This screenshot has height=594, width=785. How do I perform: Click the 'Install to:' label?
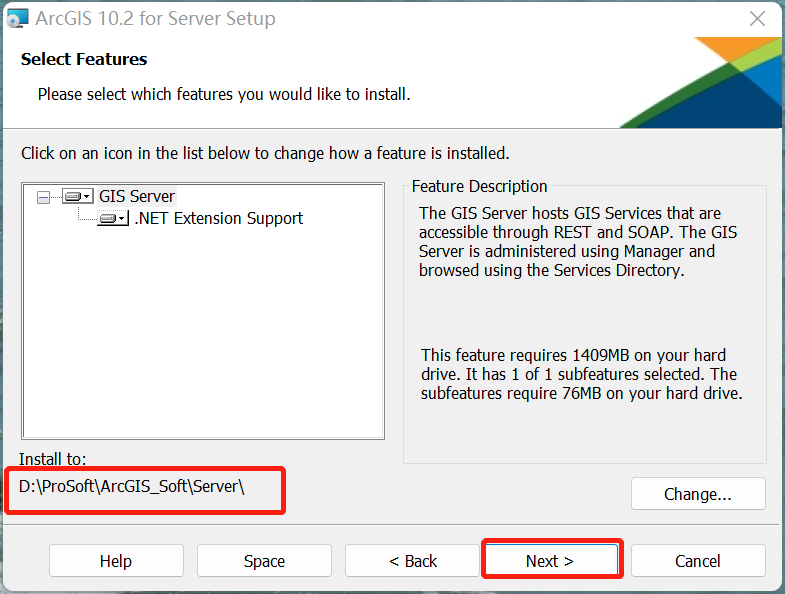click(53, 459)
